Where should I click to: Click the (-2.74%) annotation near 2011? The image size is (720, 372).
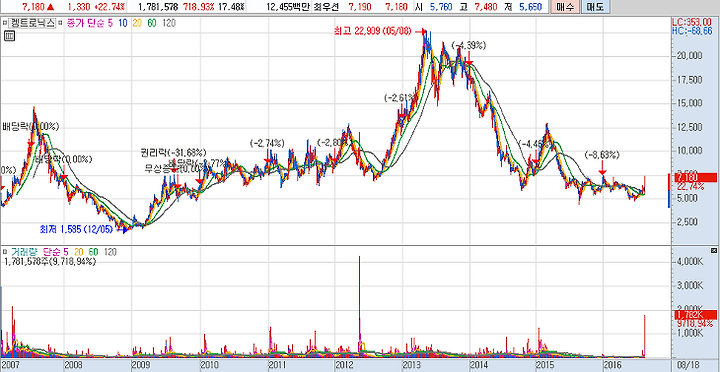[x=267, y=143]
